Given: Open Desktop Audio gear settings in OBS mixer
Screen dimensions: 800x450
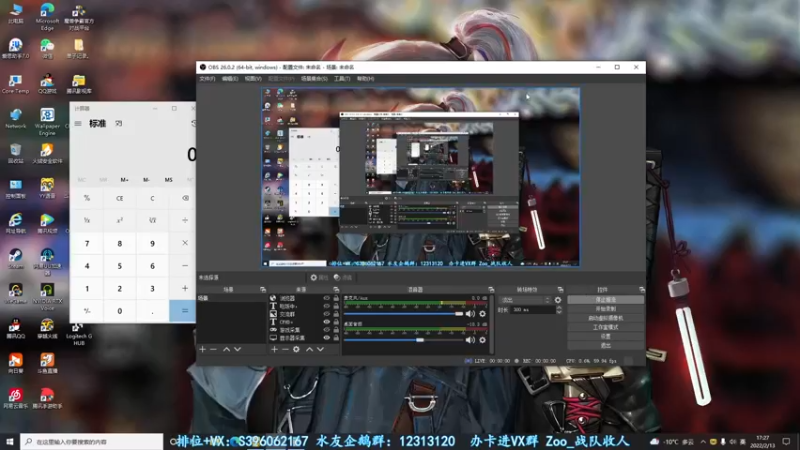Looking at the screenshot, I should point(482,340).
